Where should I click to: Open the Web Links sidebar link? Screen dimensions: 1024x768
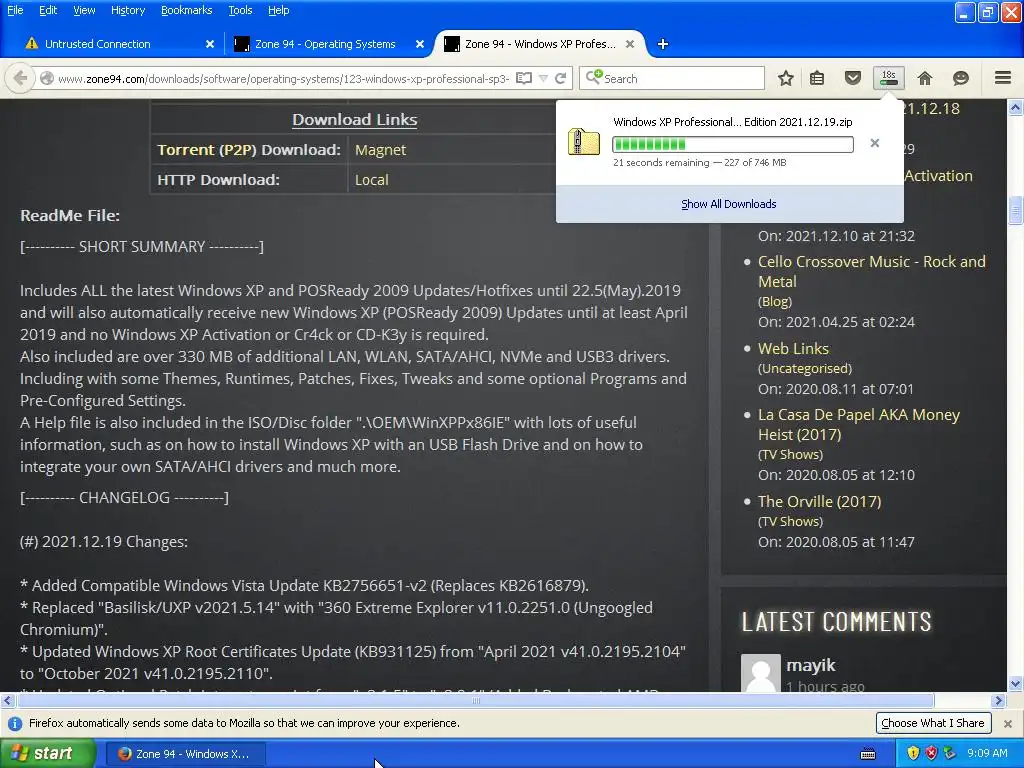[x=793, y=349]
